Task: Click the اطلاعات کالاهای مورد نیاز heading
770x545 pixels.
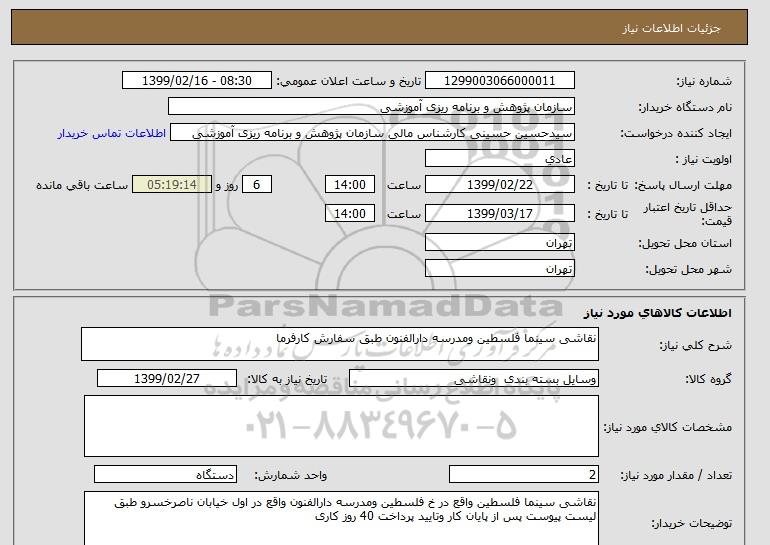Action: (658, 313)
